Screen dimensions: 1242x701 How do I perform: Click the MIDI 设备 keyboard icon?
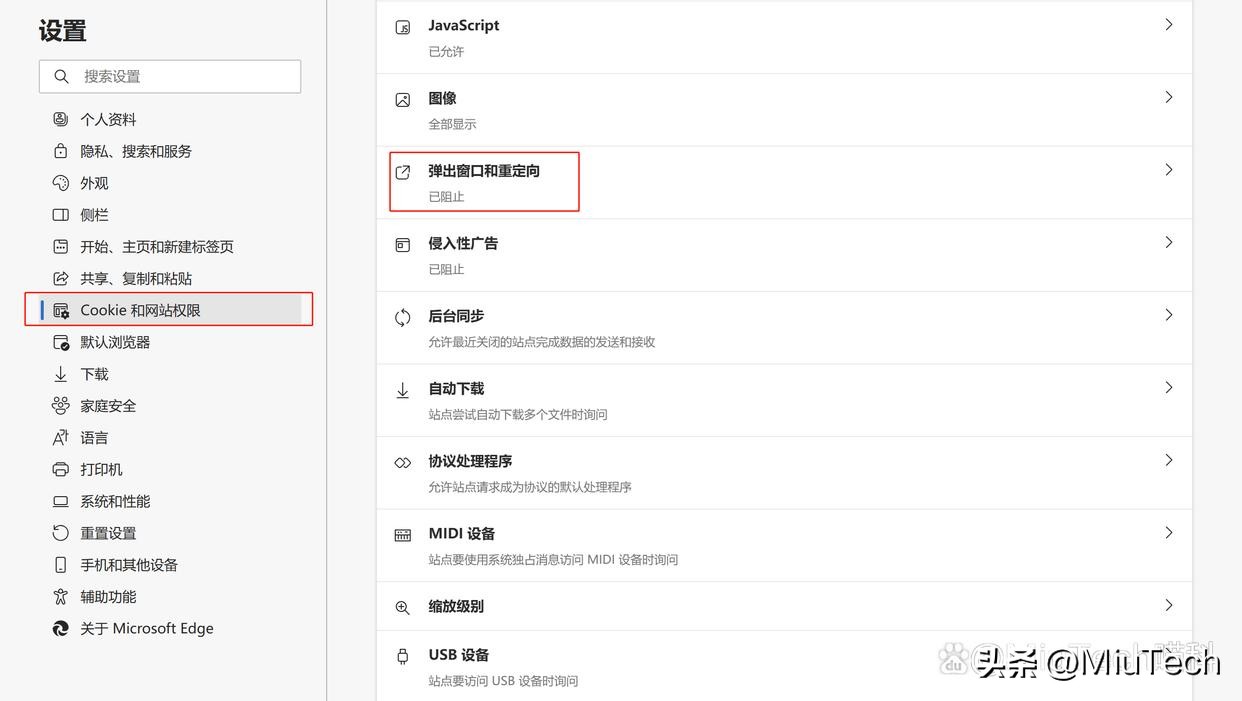[x=403, y=535]
